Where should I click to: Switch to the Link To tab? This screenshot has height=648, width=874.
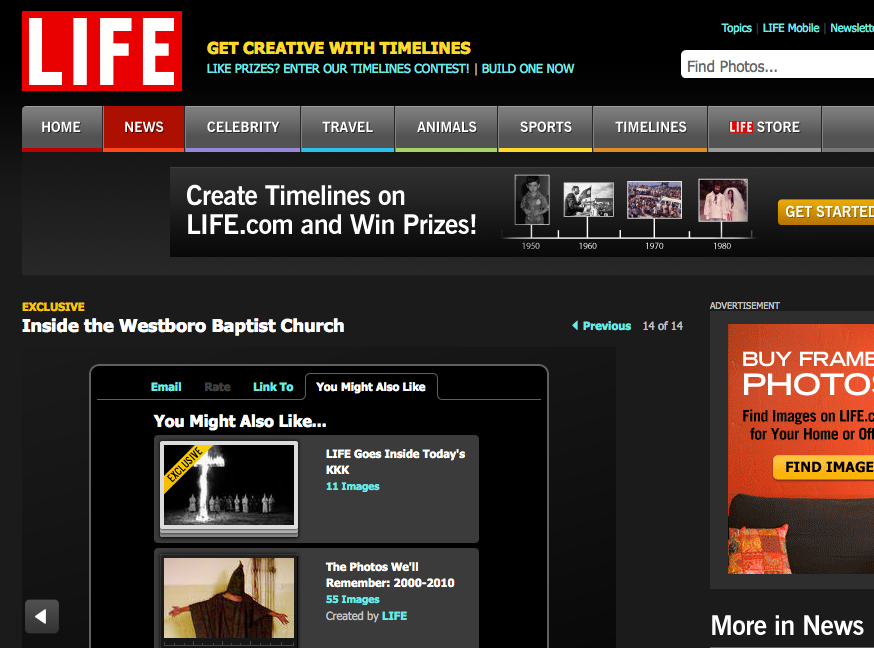click(x=273, y=387)
